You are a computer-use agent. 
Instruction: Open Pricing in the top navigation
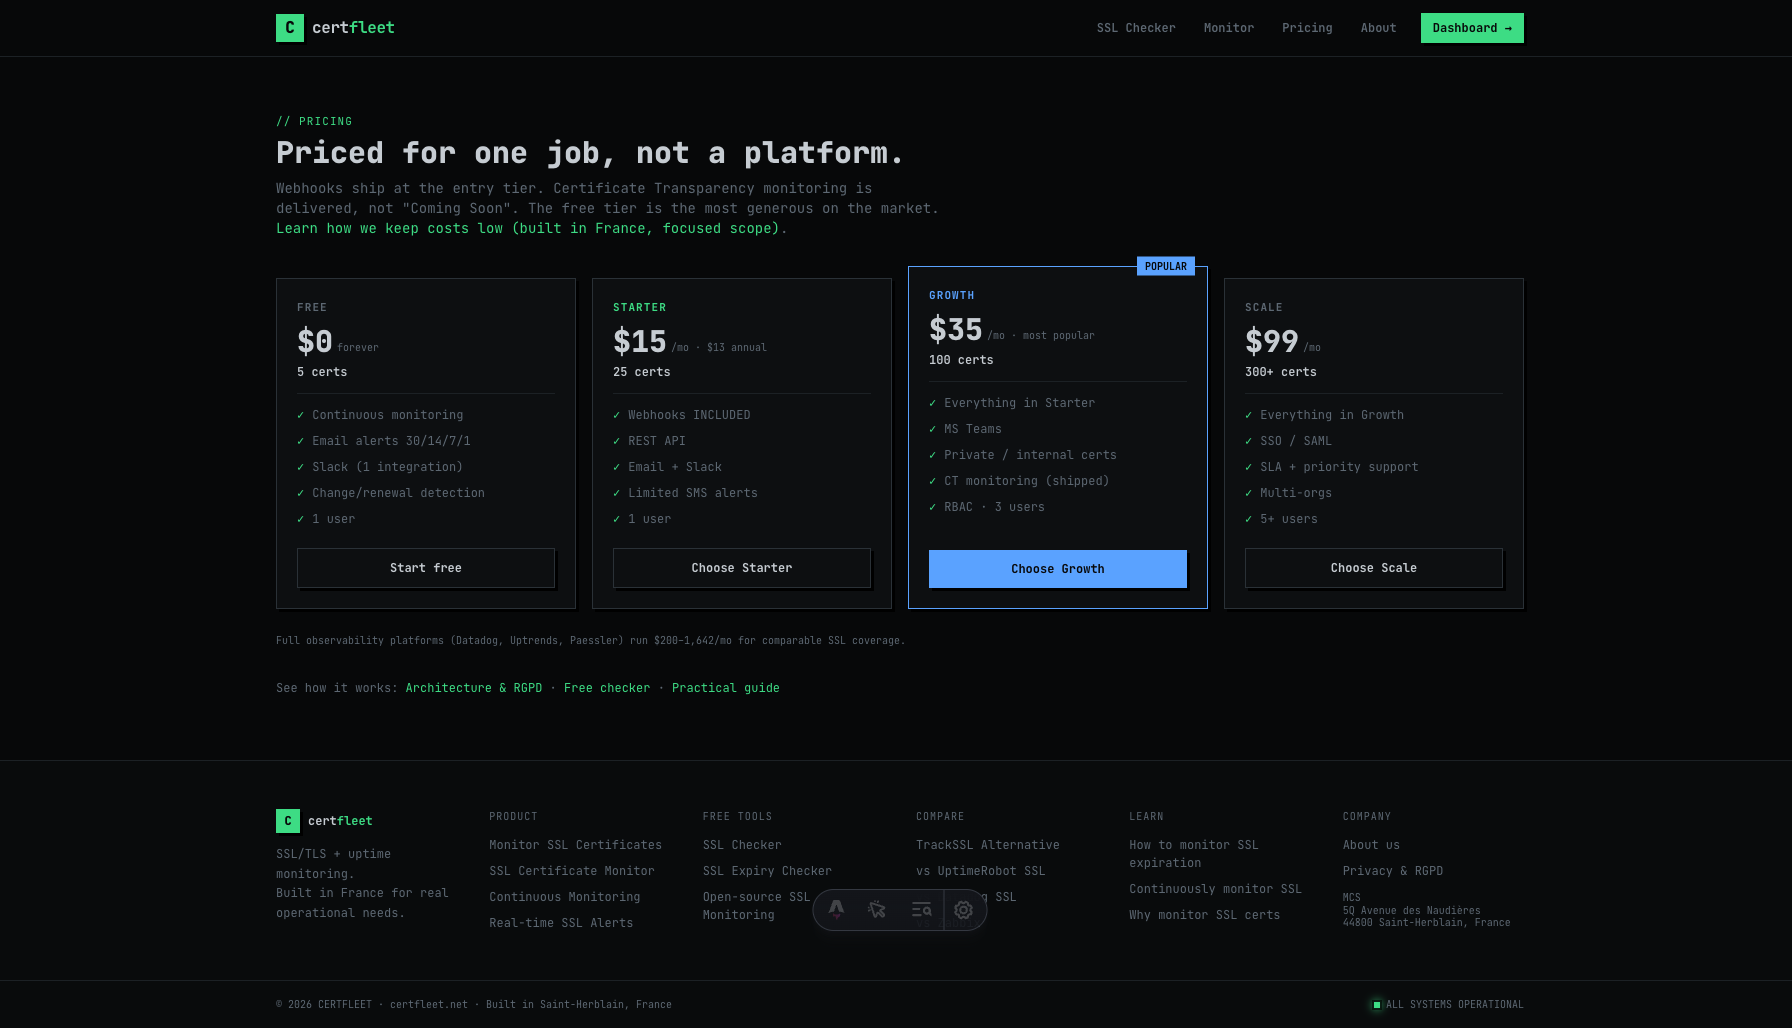[x=1307, y=28]
